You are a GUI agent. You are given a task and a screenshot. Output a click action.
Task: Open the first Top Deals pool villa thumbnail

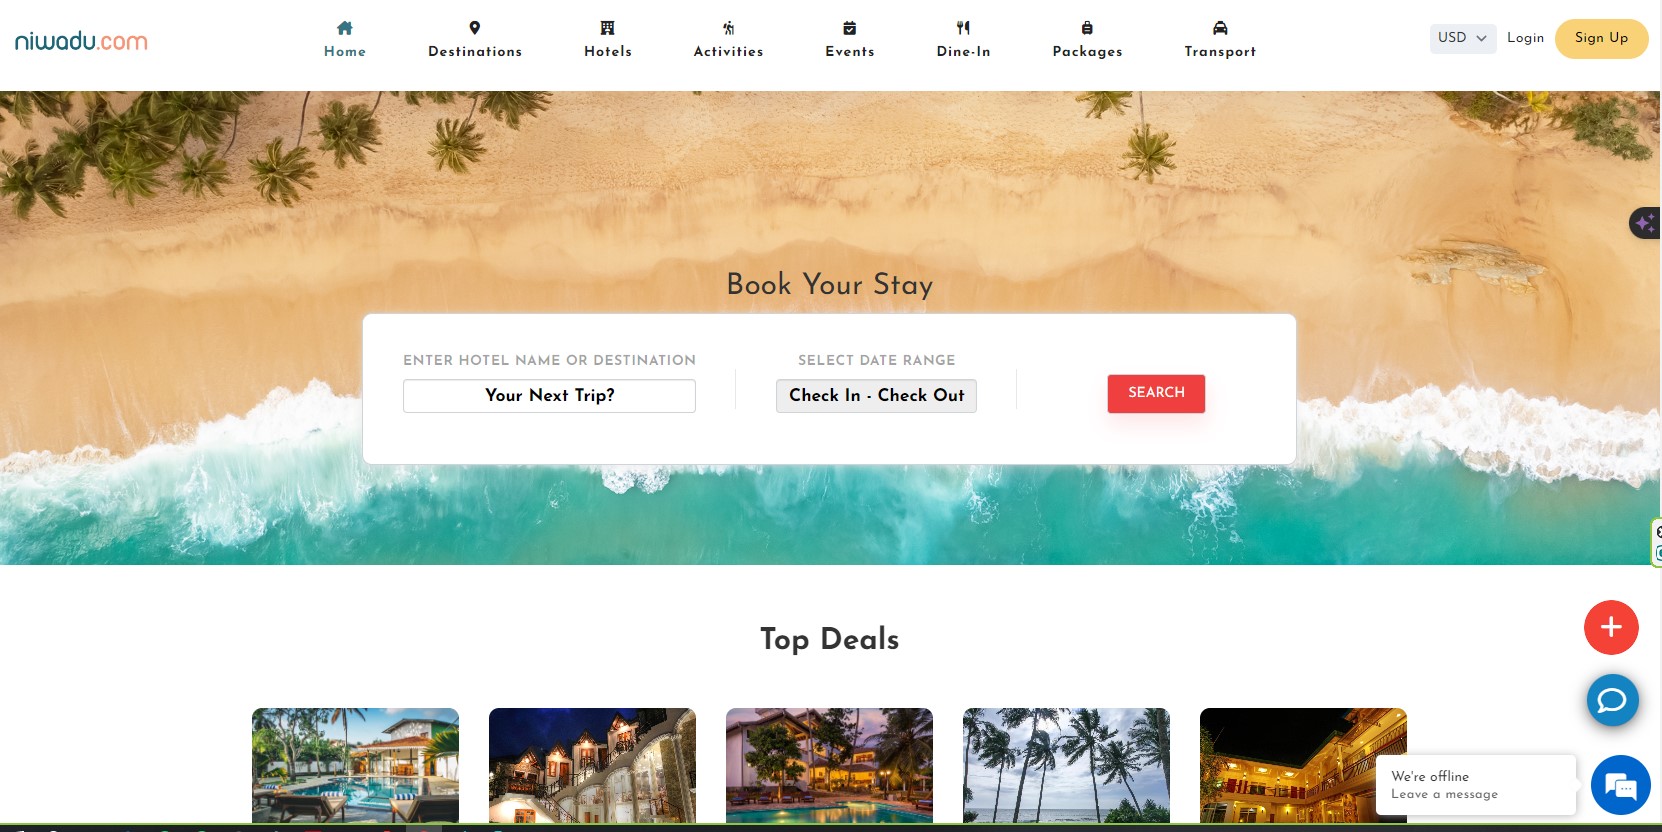(355, 765)
